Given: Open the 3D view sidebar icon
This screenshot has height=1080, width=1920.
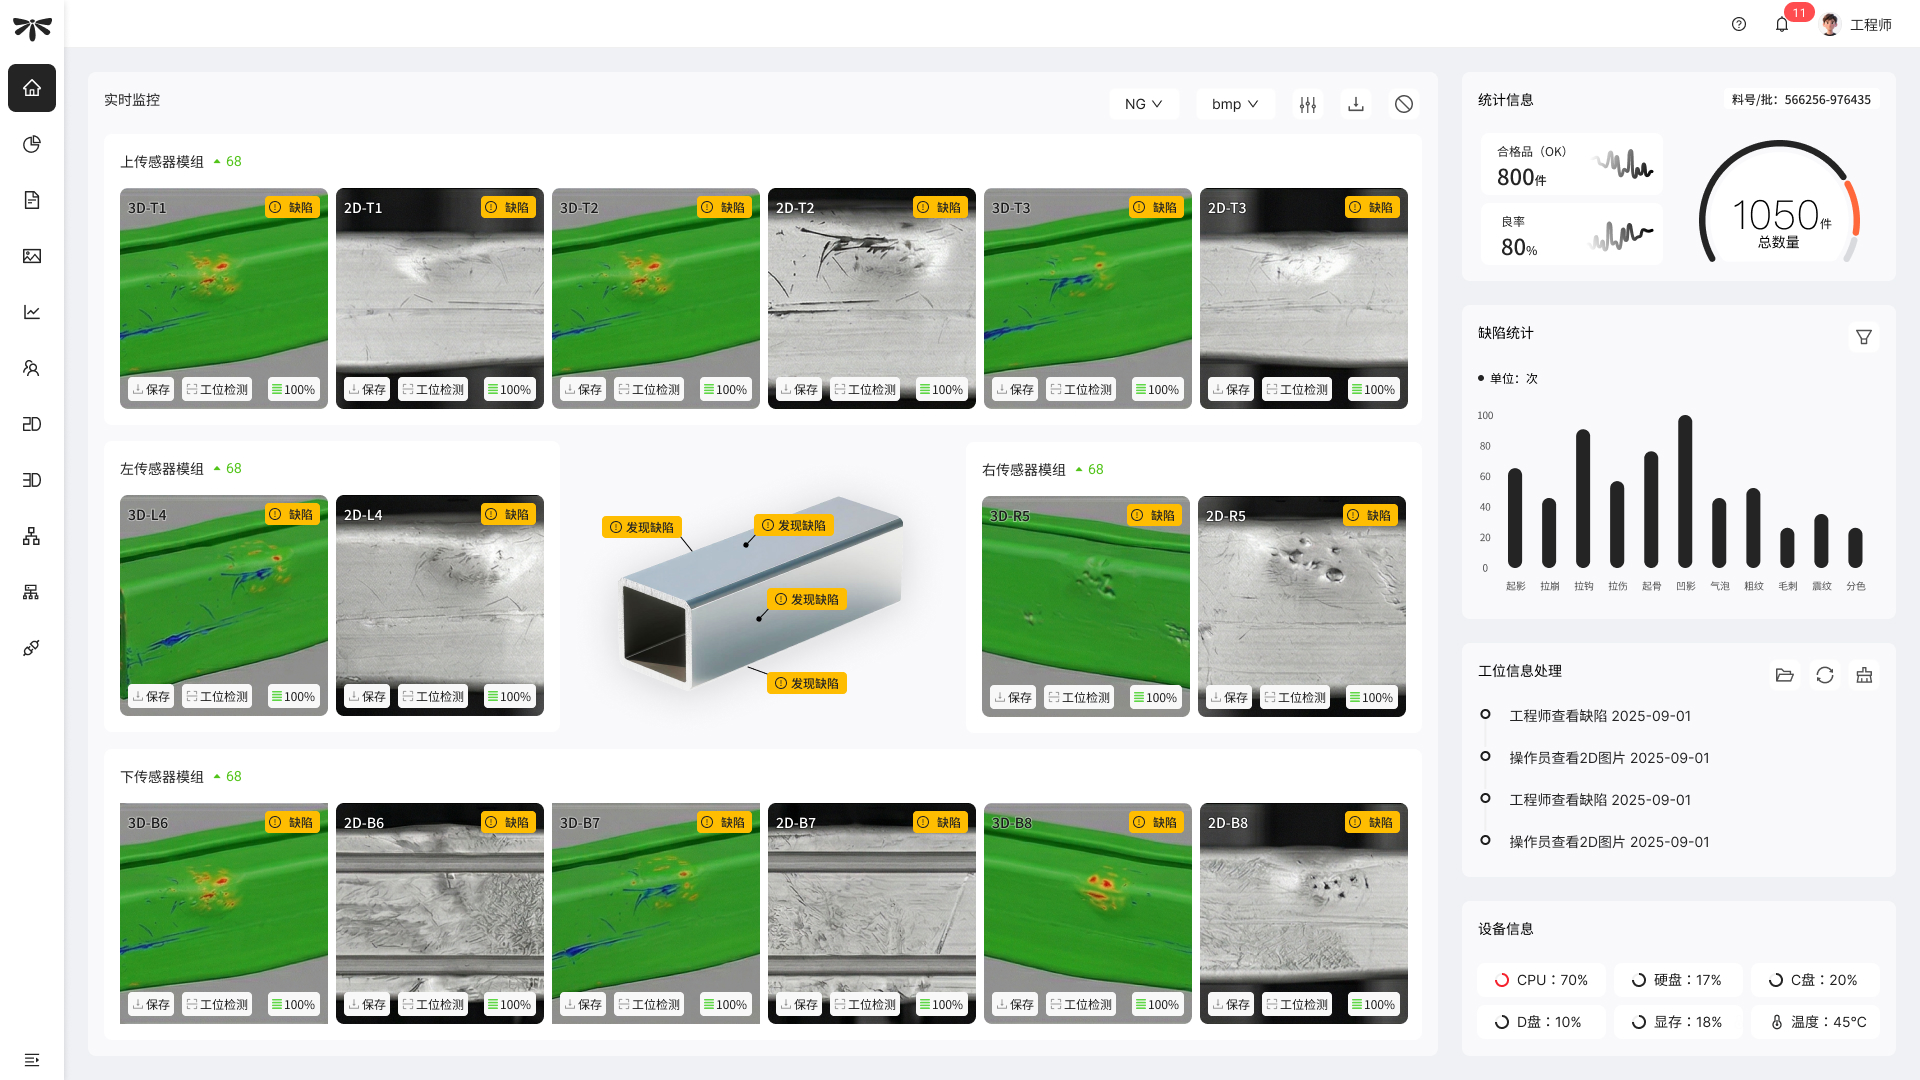Looking at the screenshot, I should coord(32,480).
